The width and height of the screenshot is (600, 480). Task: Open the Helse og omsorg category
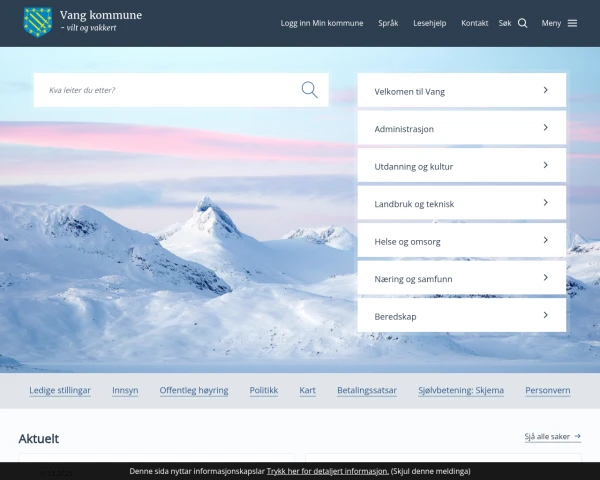(461, 241)
